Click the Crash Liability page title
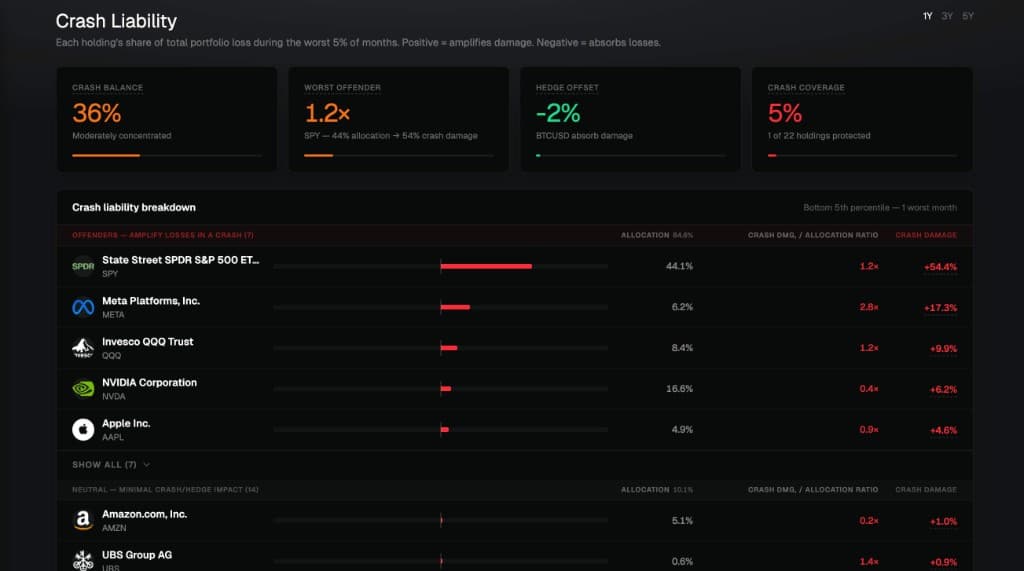 pyautogui.click(x=116, y=21)
